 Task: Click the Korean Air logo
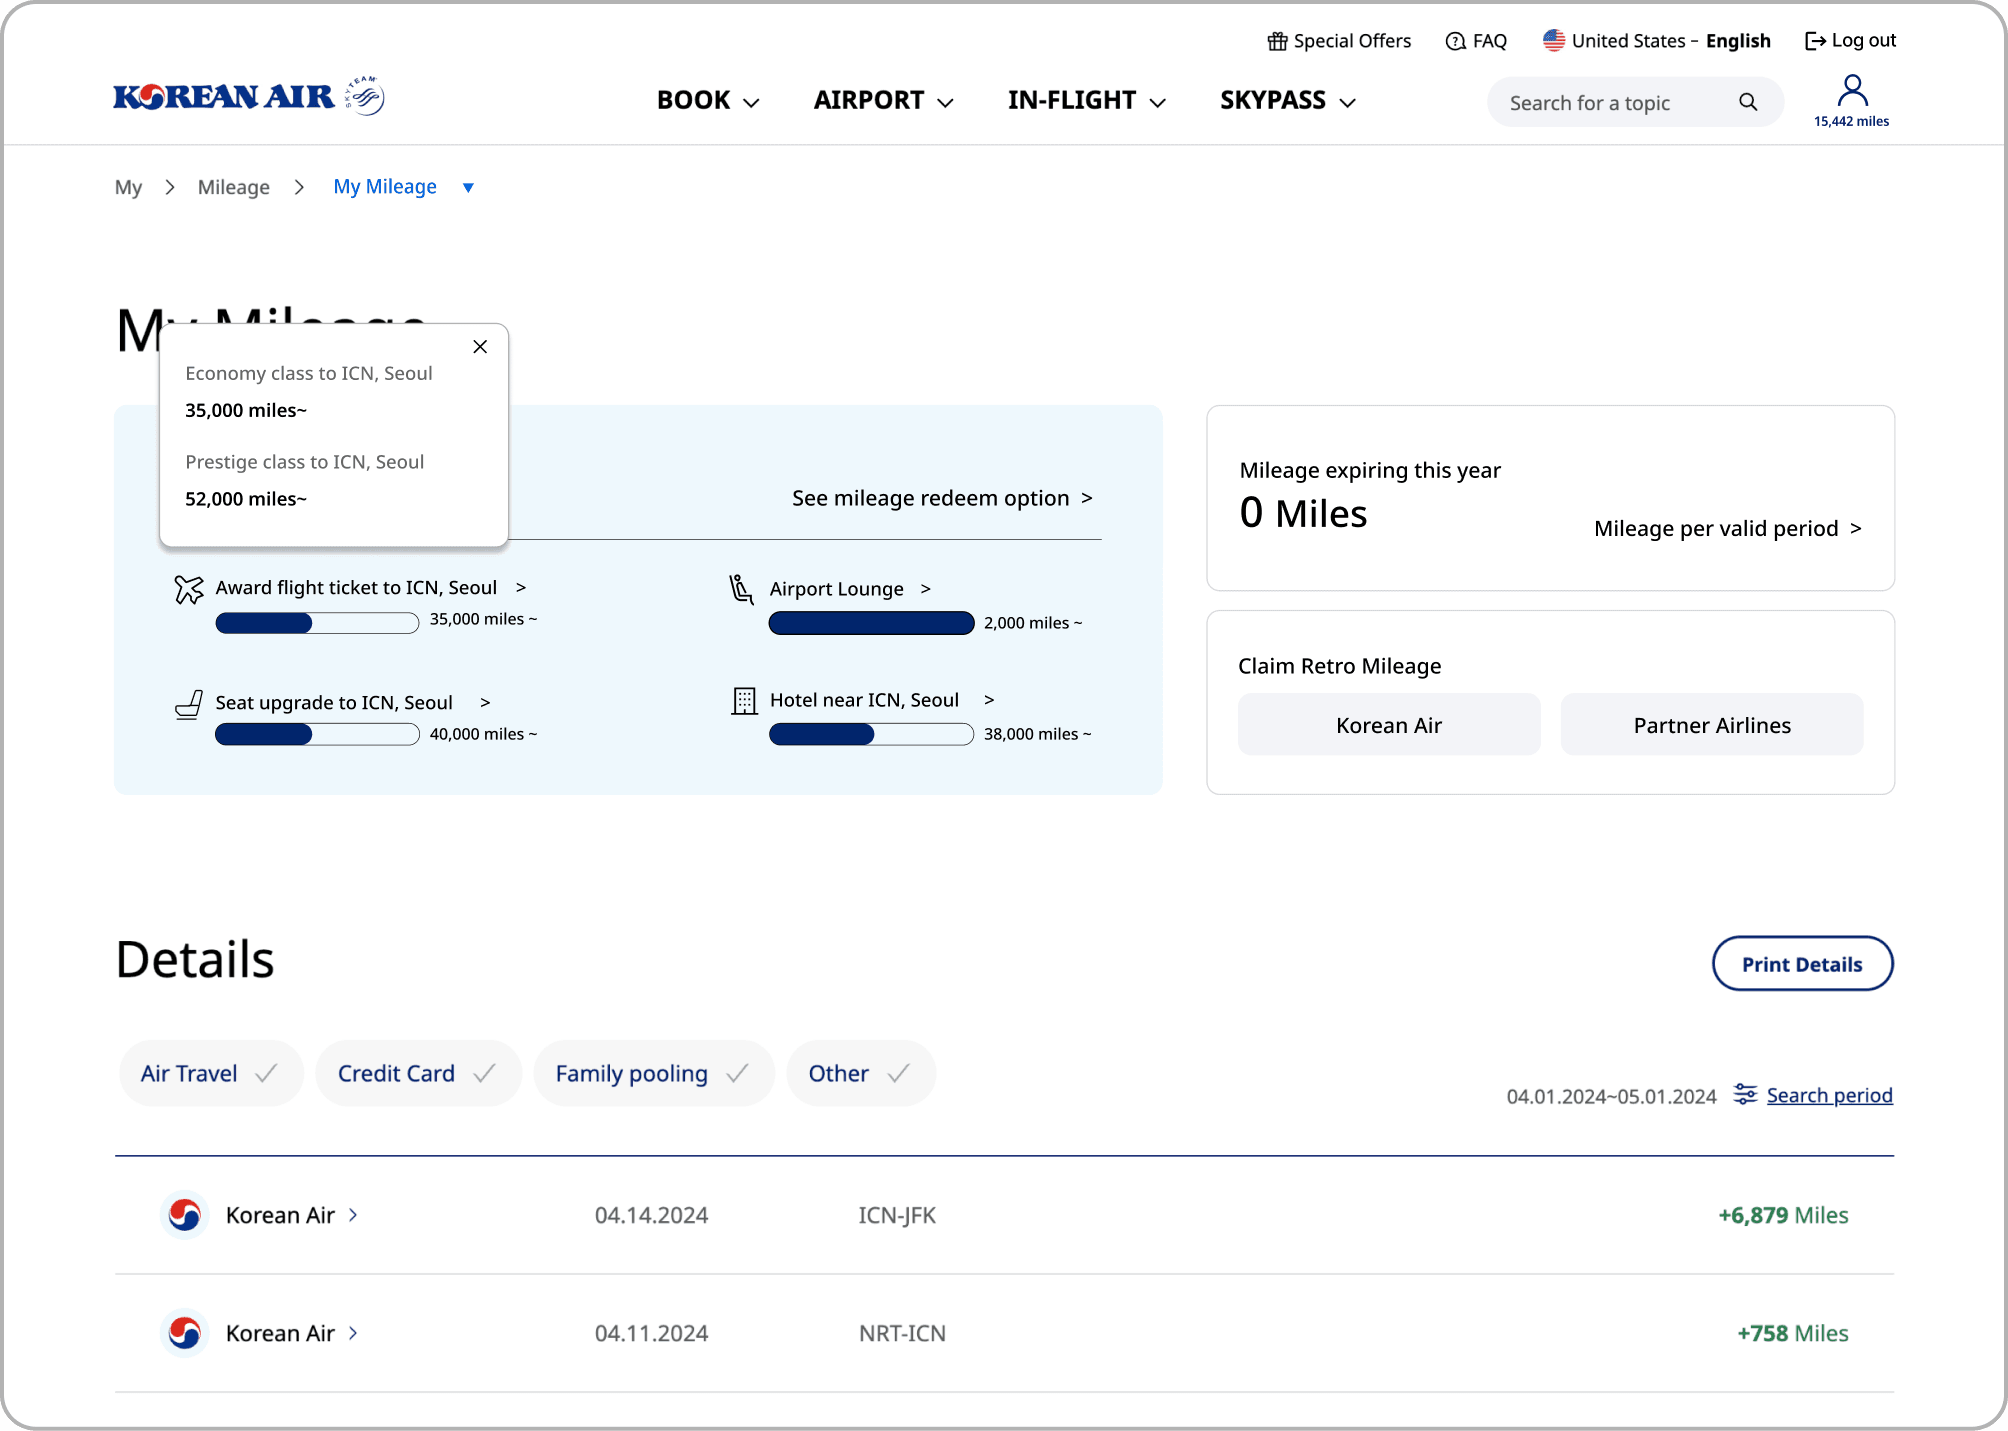tap(224, 97)
